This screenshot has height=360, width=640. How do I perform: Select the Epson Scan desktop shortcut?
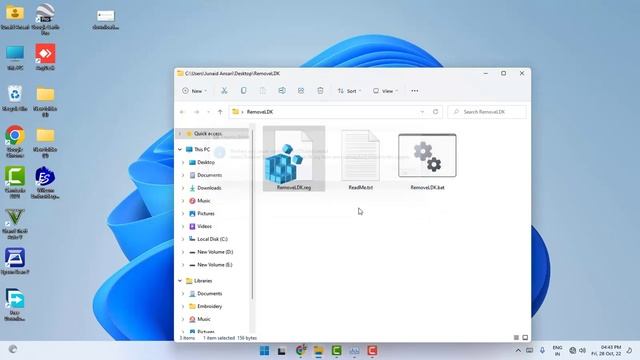coord(15,261)
